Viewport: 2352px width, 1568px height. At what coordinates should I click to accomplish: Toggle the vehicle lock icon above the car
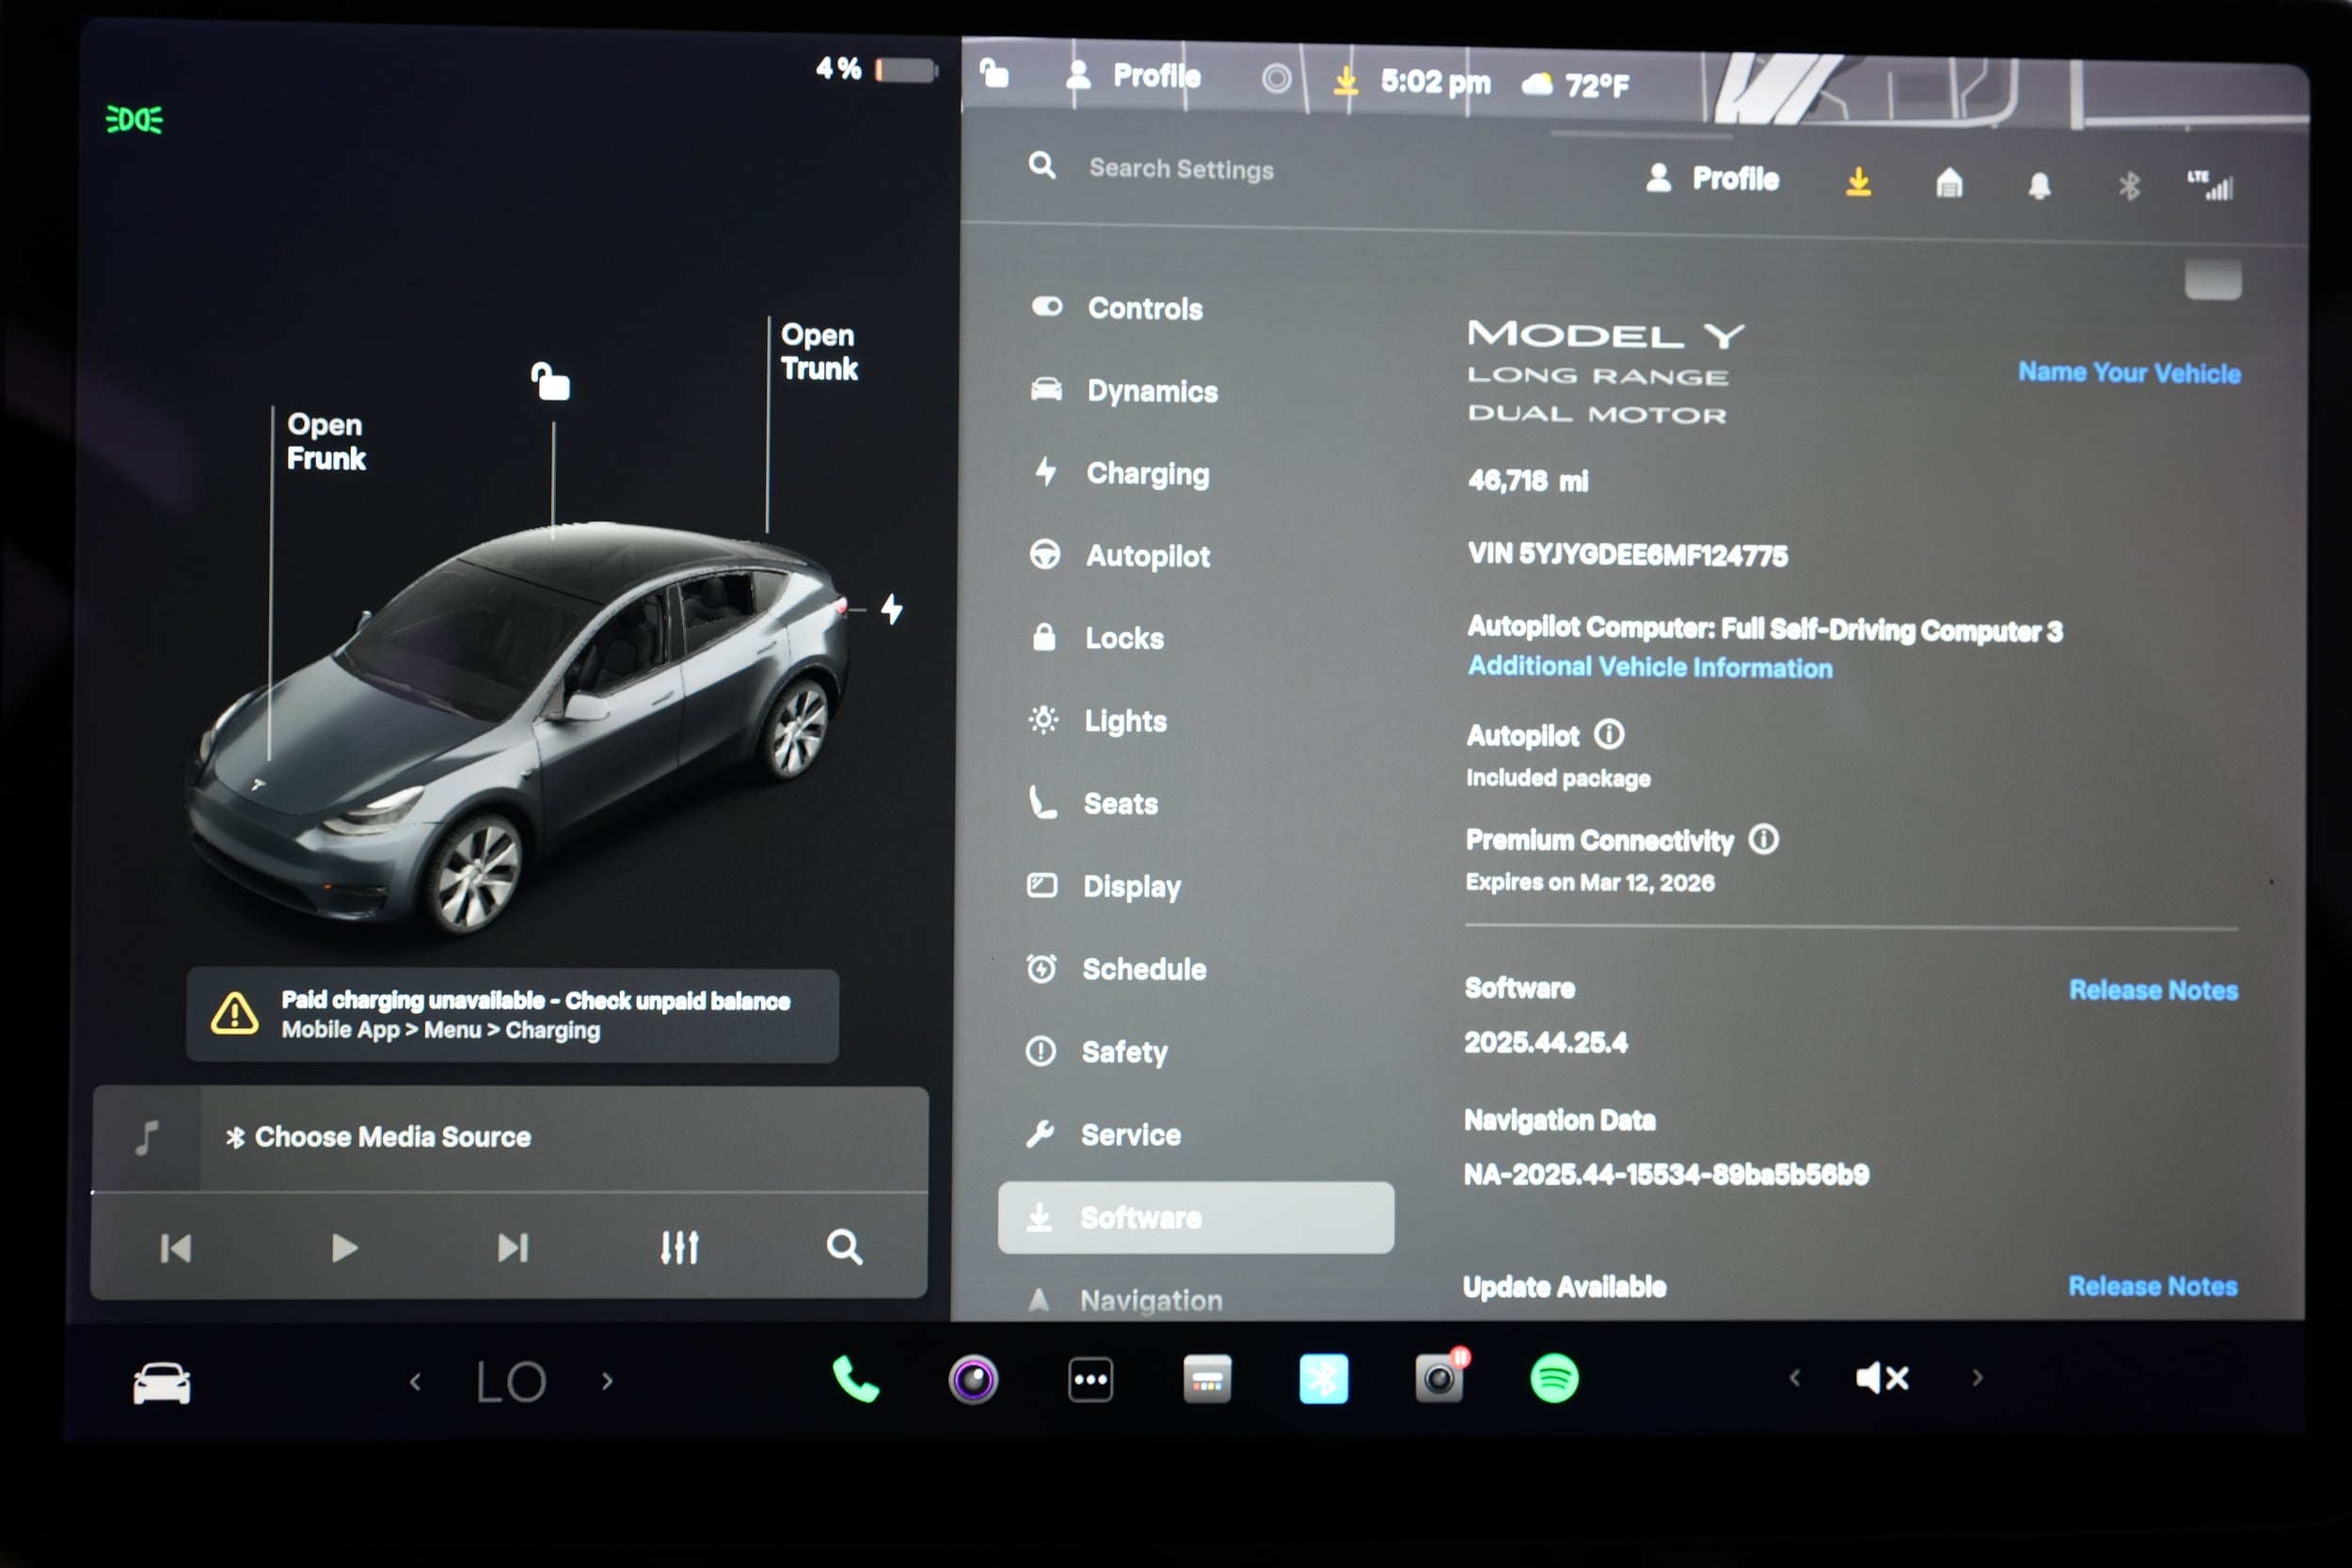coord(552,382)
